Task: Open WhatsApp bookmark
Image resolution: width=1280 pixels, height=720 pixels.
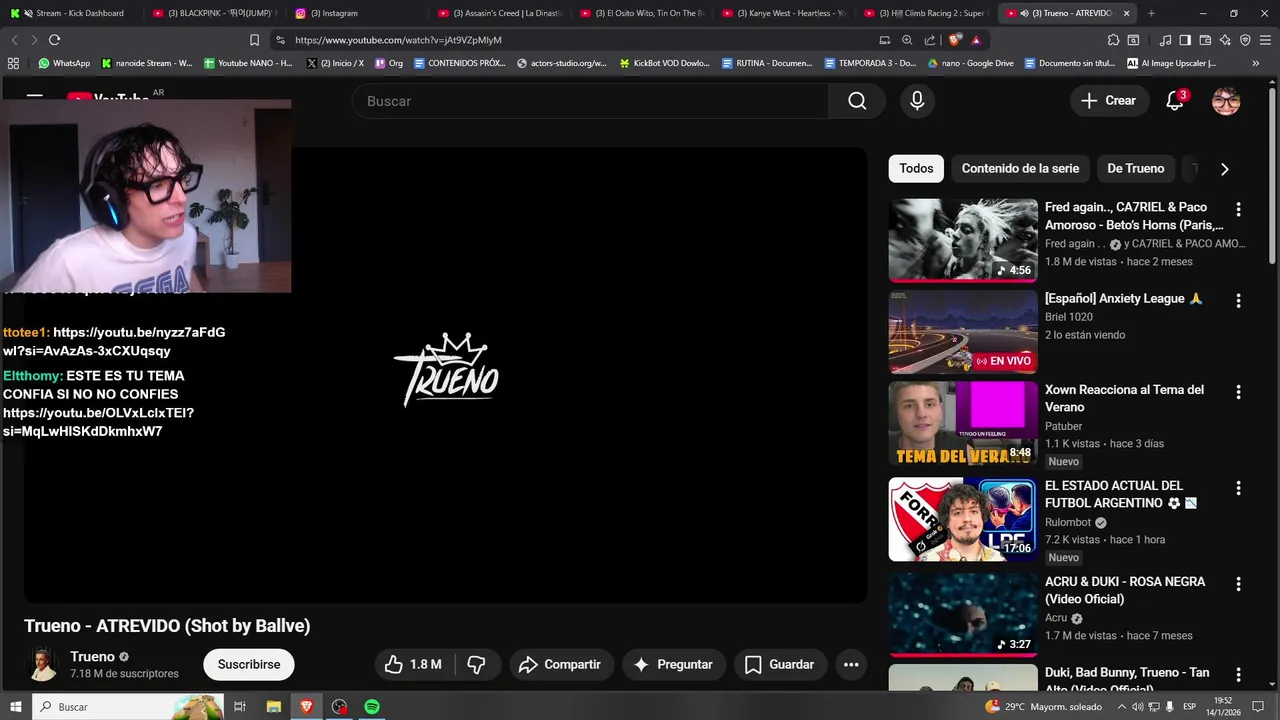Action: 64,63
